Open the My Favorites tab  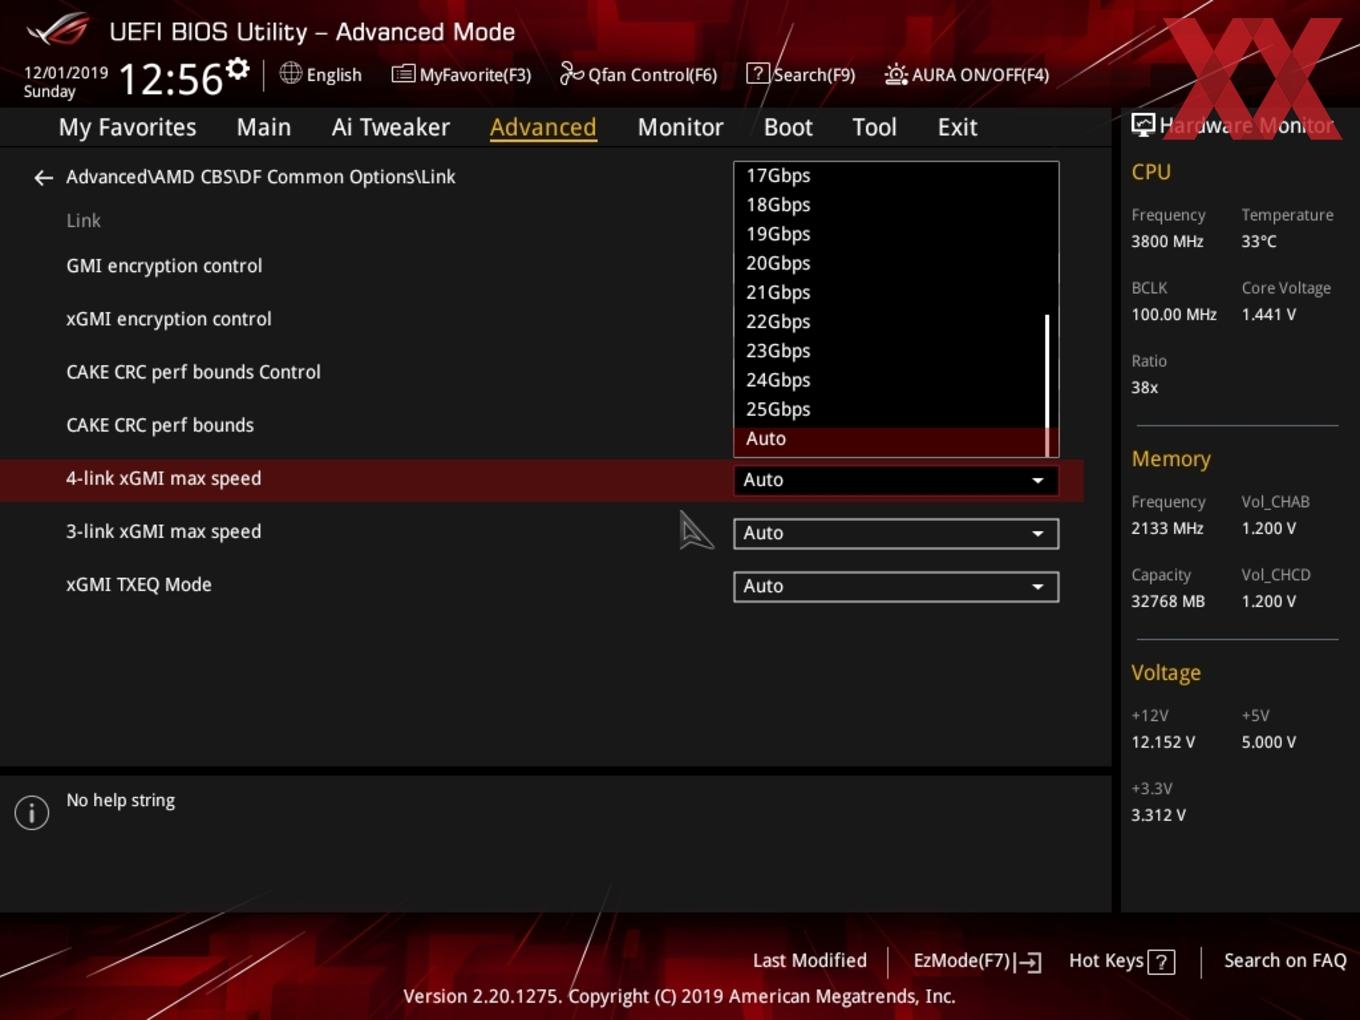(127, 127)
